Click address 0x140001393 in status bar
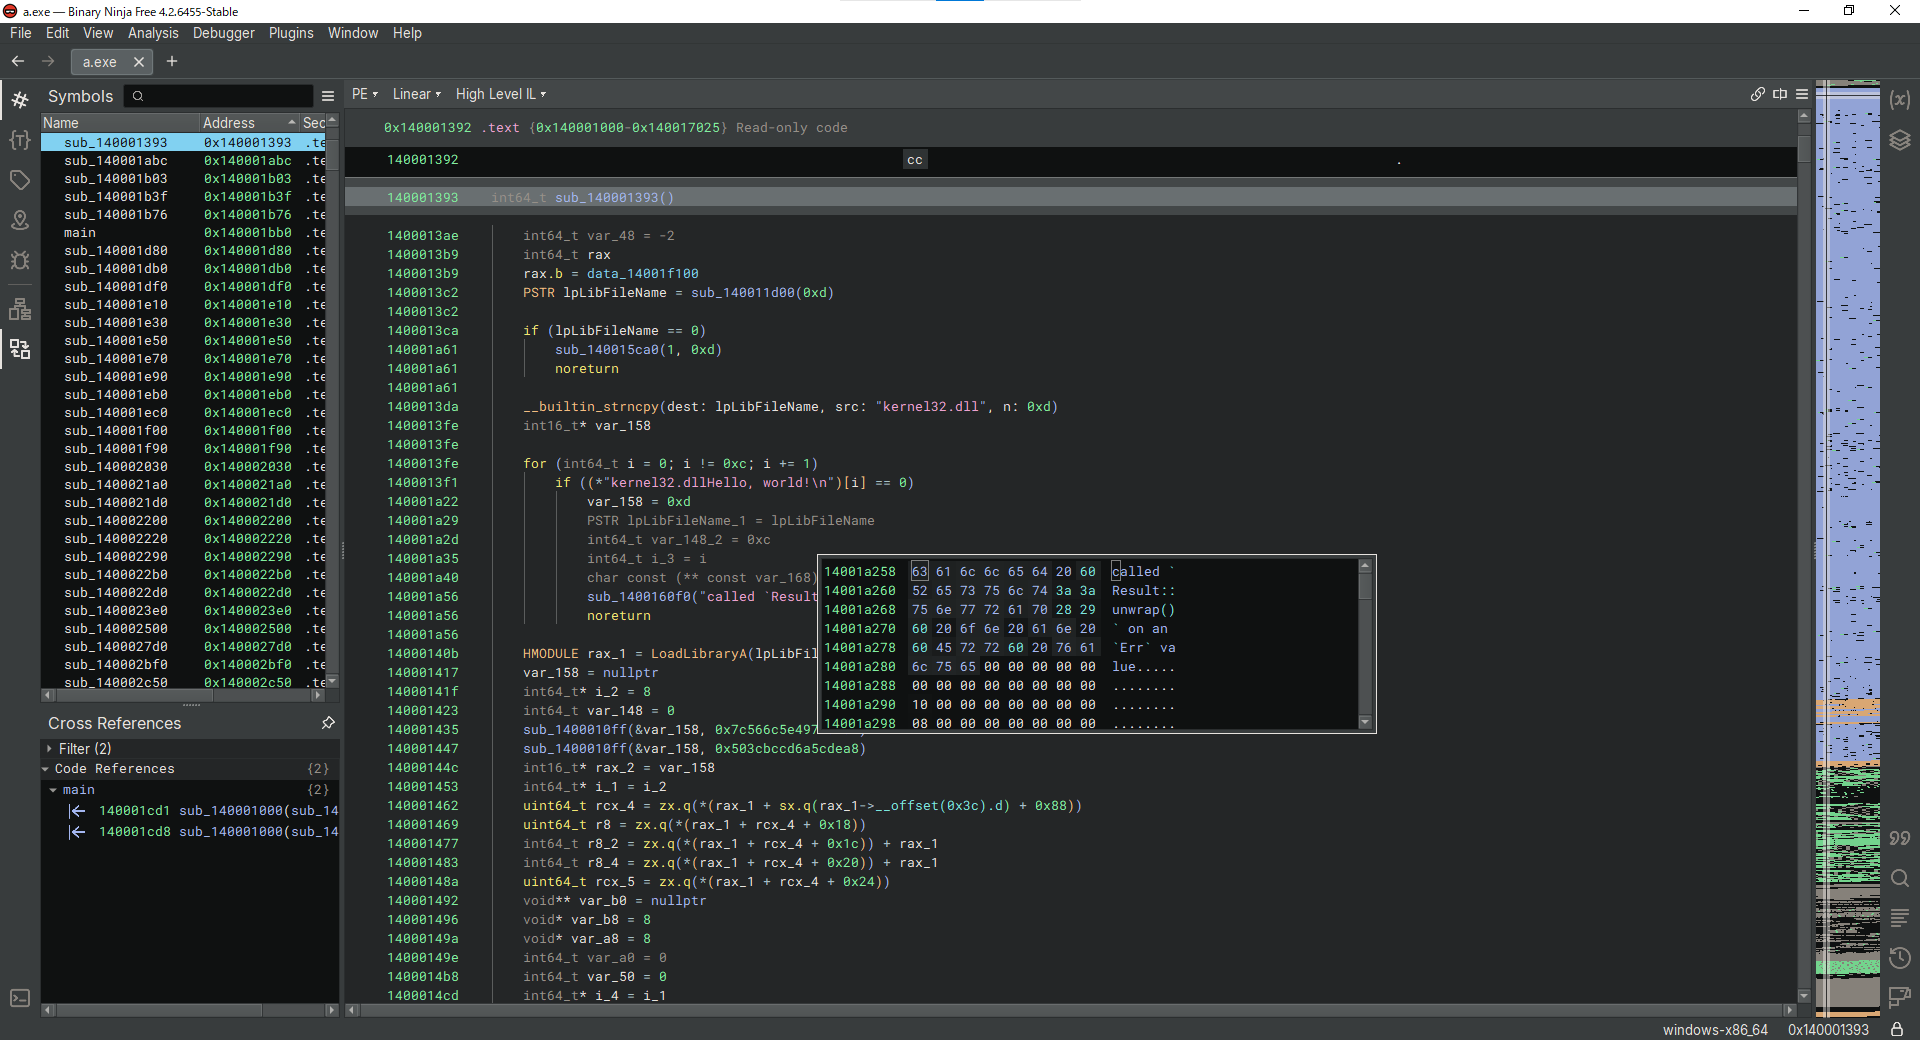The height and width of the screenshot is (1040, 1920). coord(1828,1030)
